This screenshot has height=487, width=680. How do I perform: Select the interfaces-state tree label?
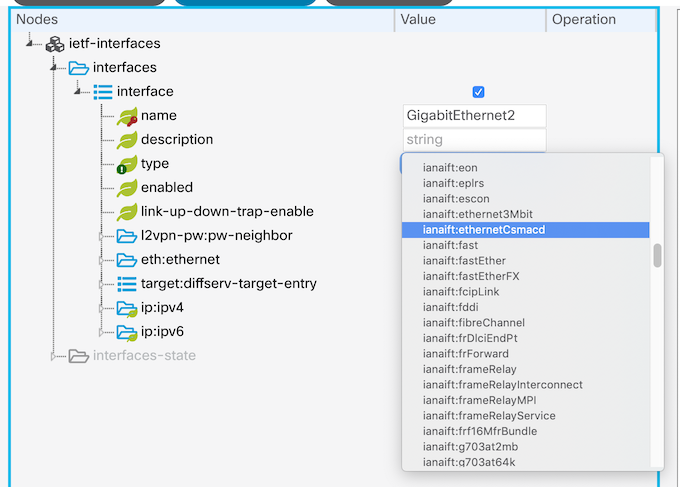coord(144,356)
